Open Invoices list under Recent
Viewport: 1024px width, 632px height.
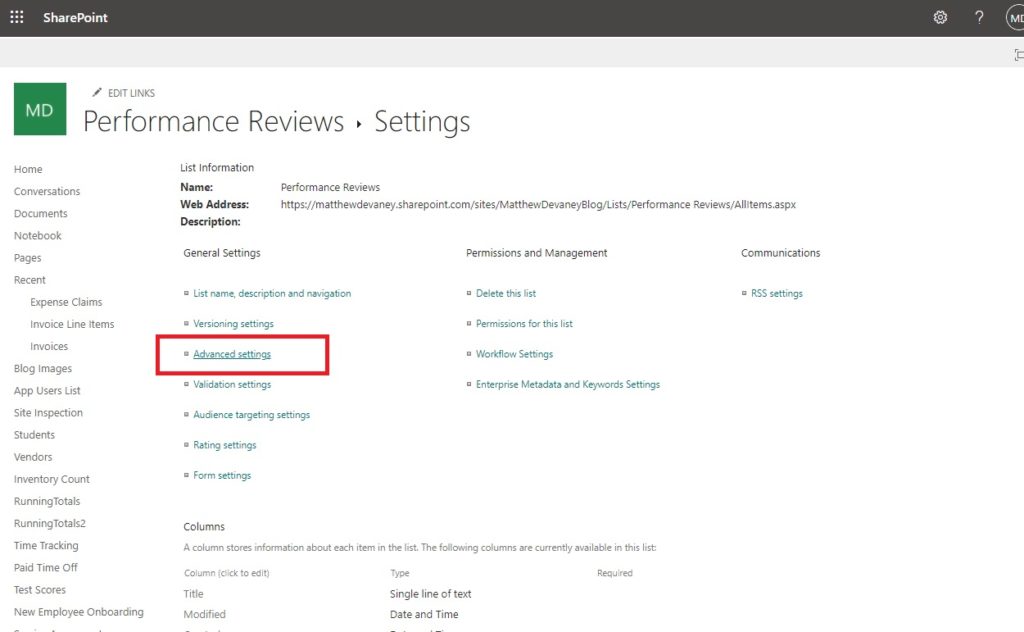49,347
